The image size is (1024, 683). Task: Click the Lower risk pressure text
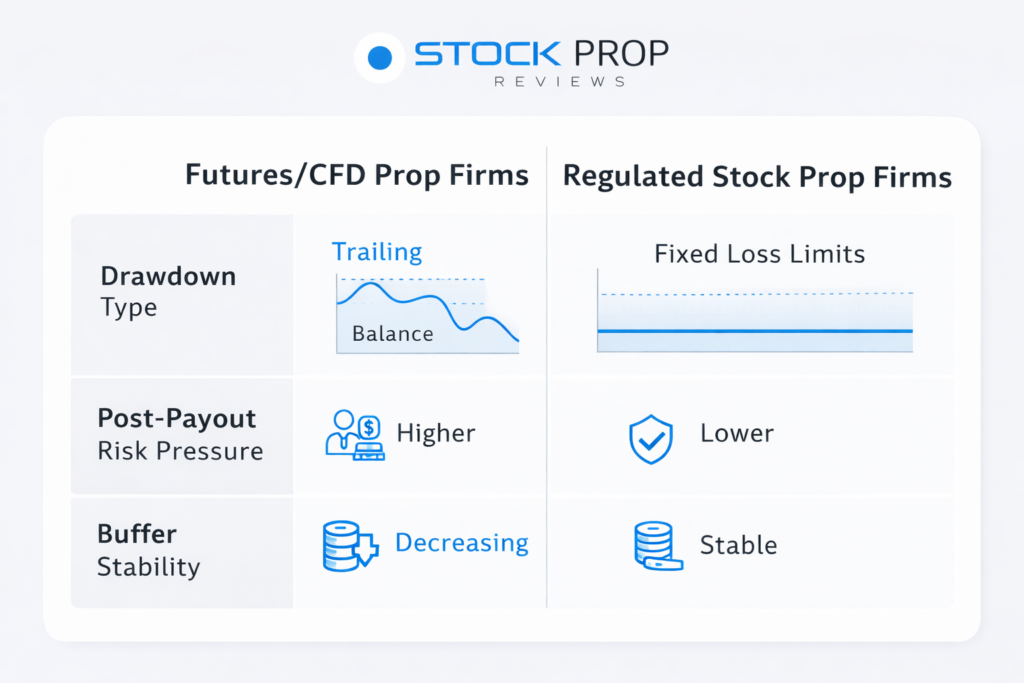[737, 433]
